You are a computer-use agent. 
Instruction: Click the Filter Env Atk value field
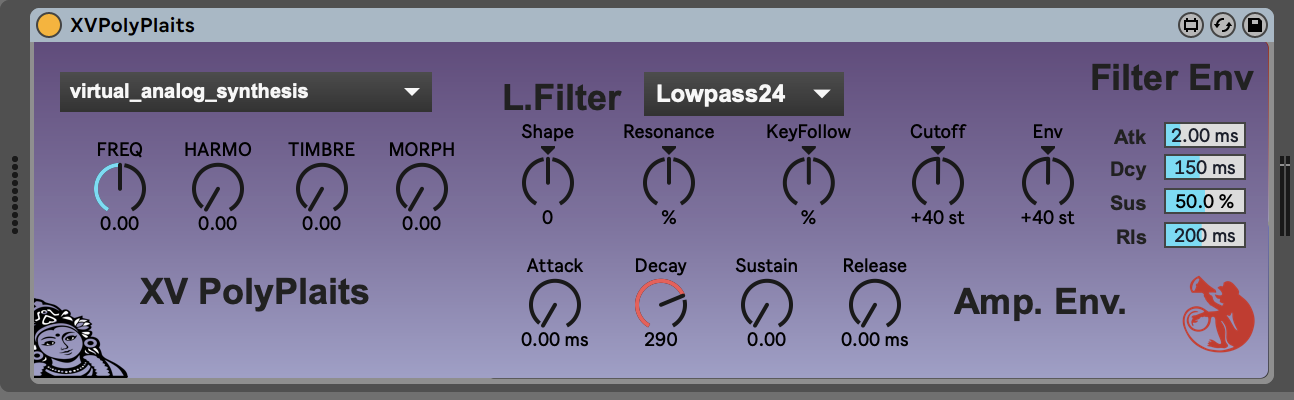1204,136
